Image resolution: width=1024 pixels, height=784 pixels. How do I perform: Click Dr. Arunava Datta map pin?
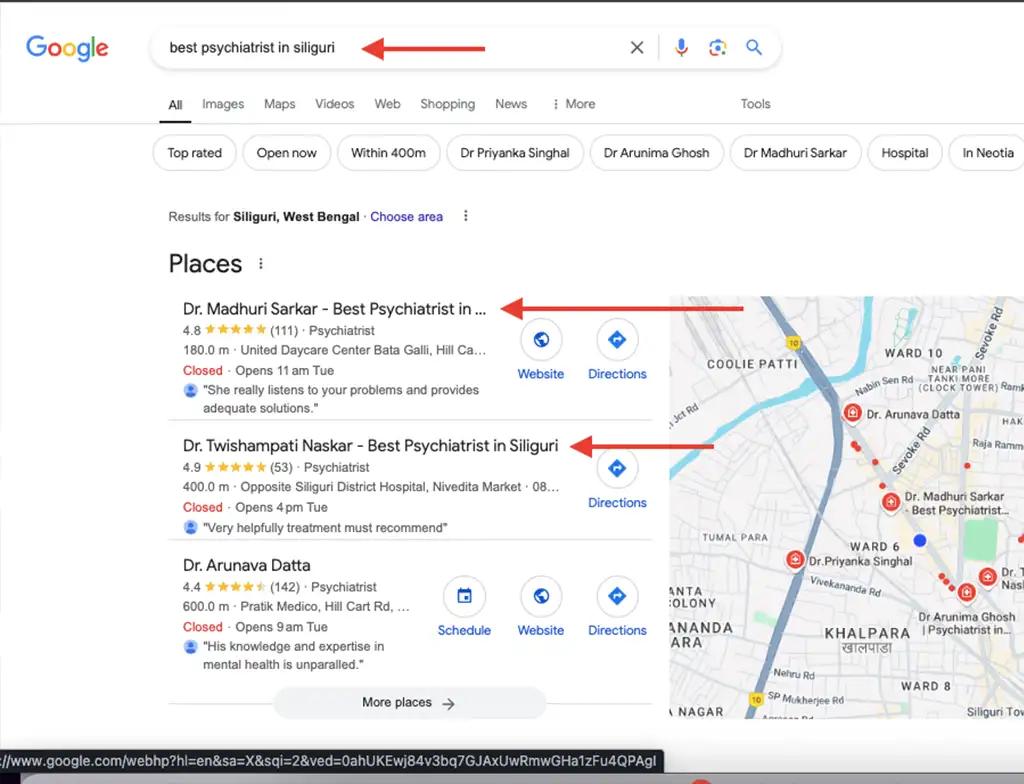(852, 413)
